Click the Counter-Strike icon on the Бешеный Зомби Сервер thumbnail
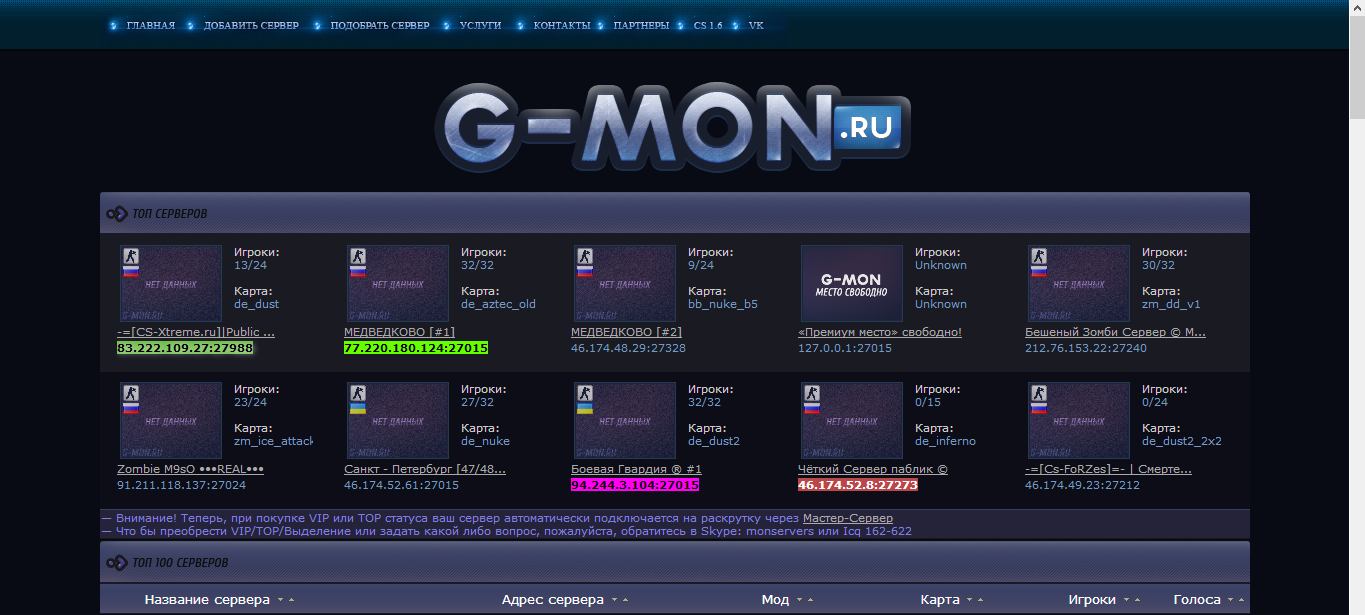This screenshot has width=1365, height=615. coord(1038,257)
